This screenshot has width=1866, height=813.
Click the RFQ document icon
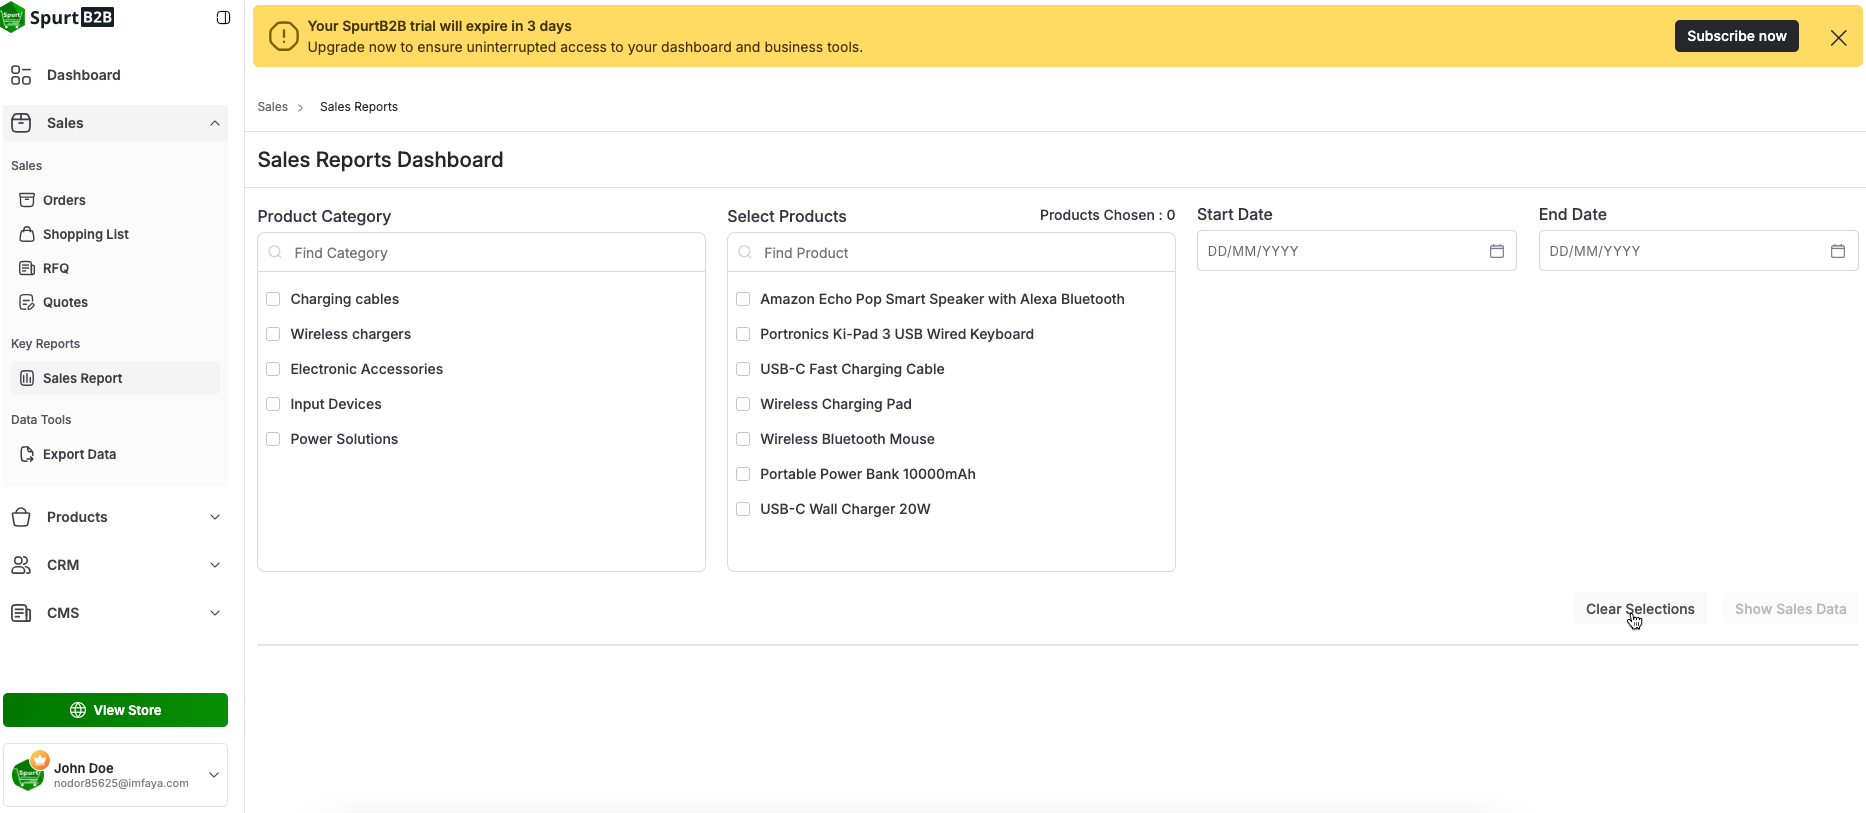[x=27, y=268]
